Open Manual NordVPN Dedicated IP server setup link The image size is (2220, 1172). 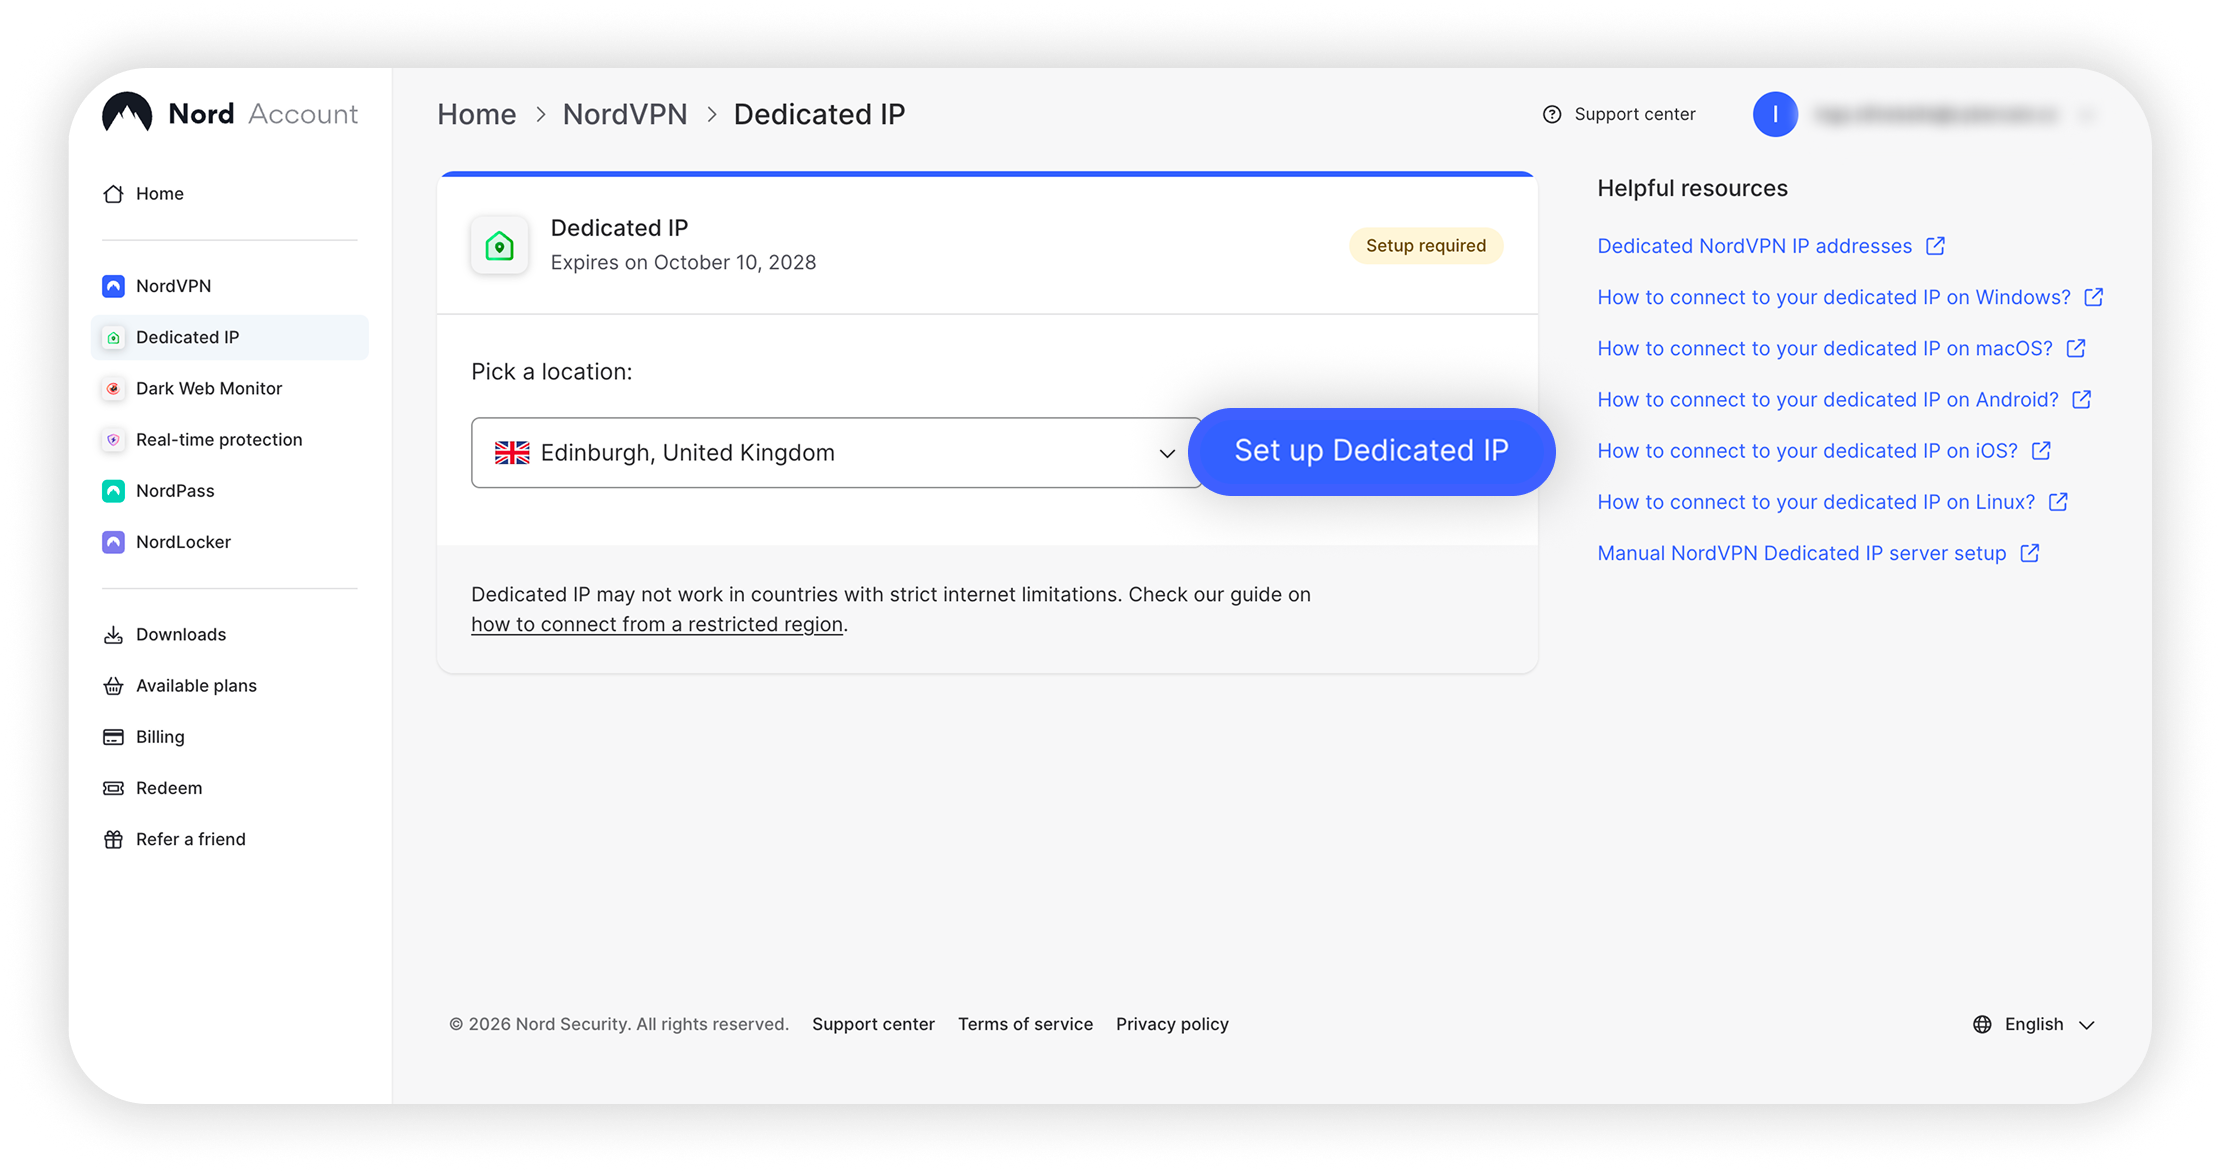click(x=1818, y=553)
